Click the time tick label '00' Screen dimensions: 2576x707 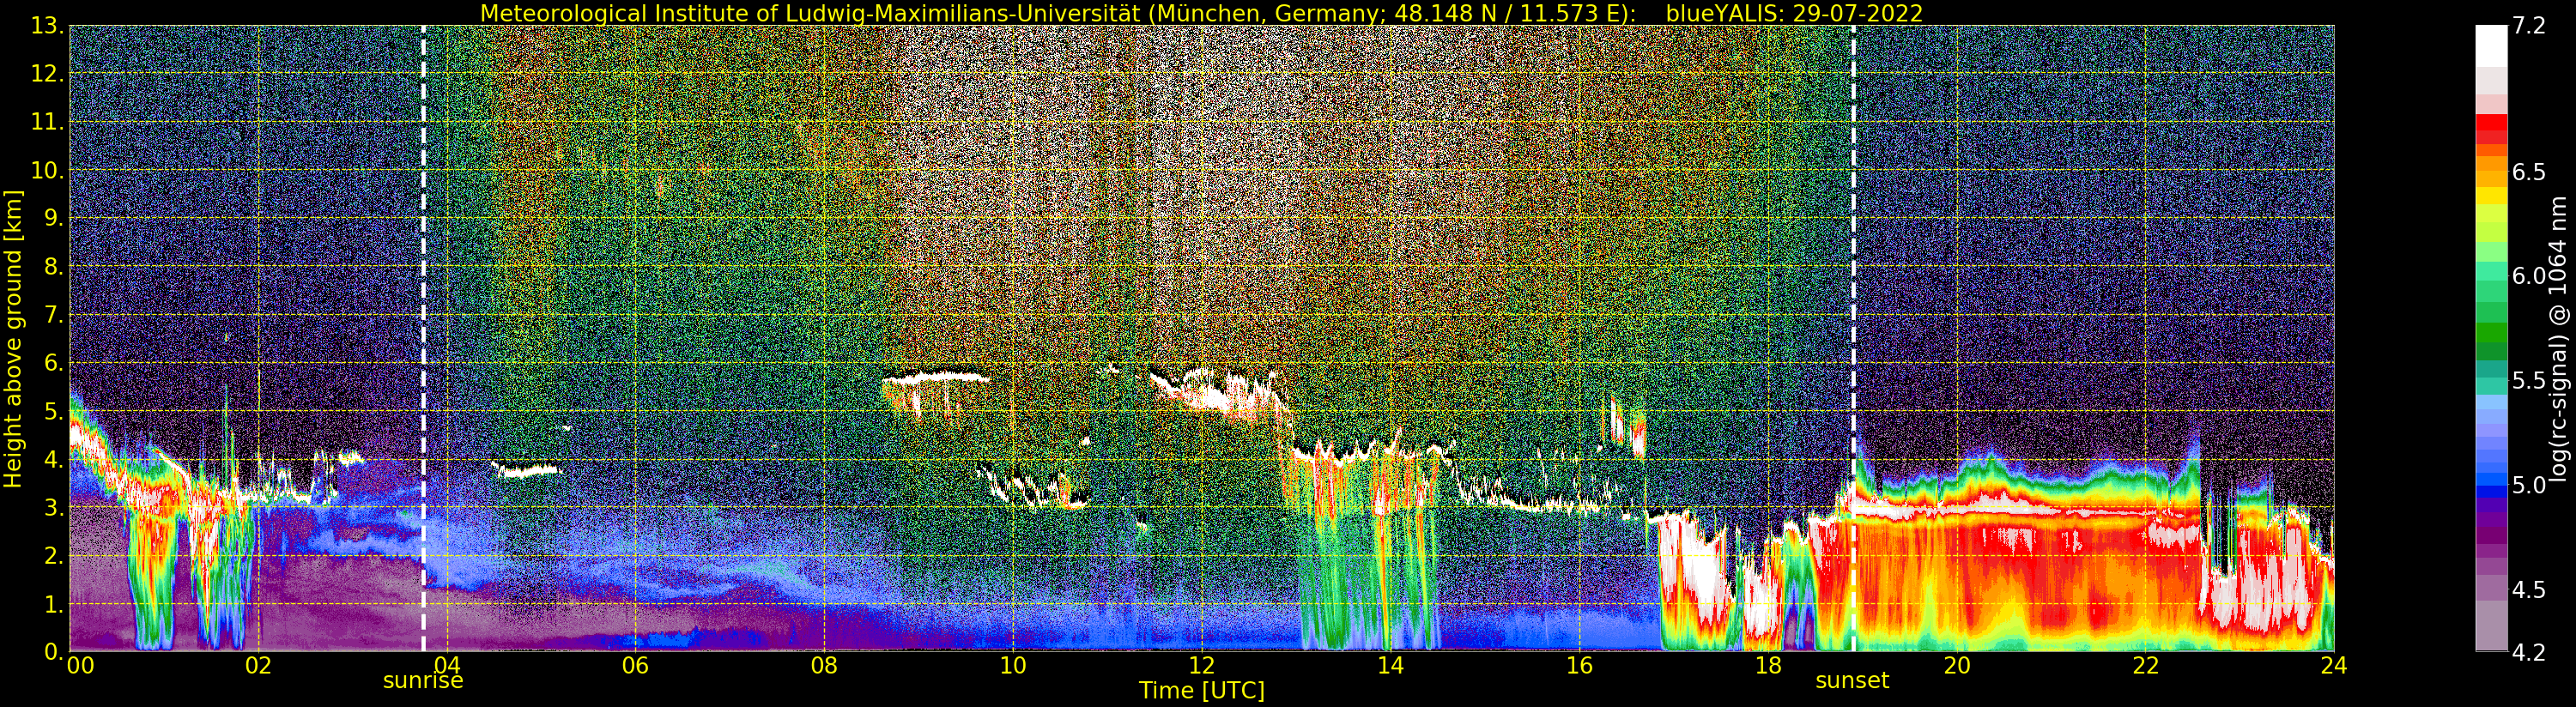point(80,666)
